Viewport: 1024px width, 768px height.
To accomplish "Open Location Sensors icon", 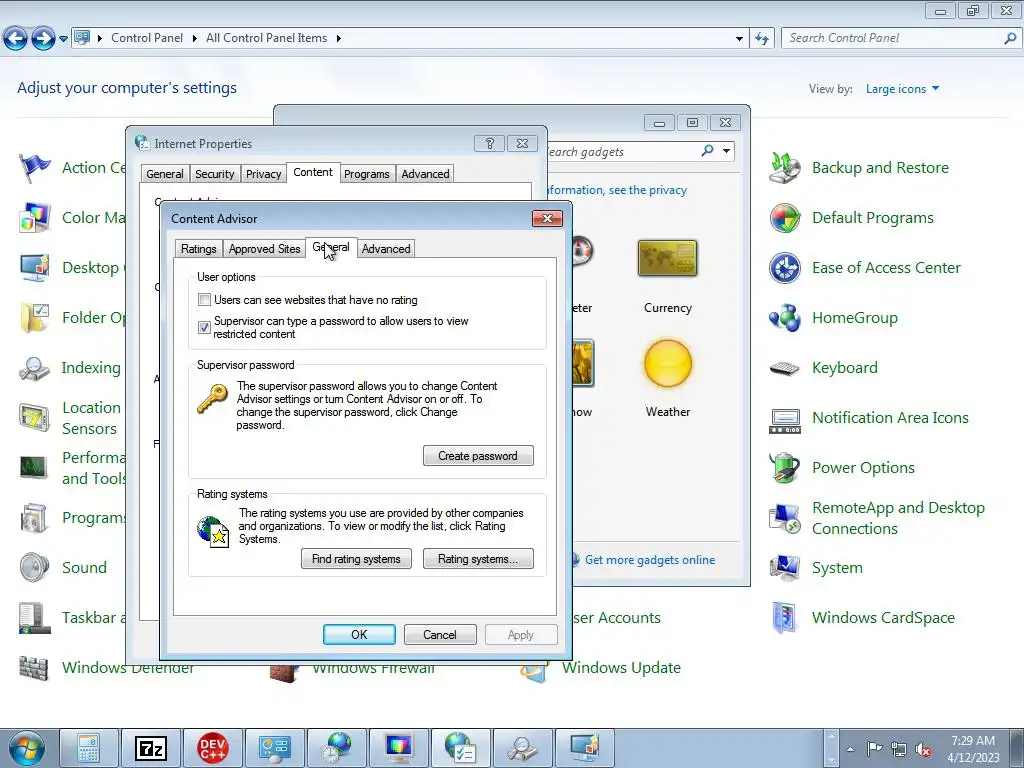I will click(x=34, y=418).
